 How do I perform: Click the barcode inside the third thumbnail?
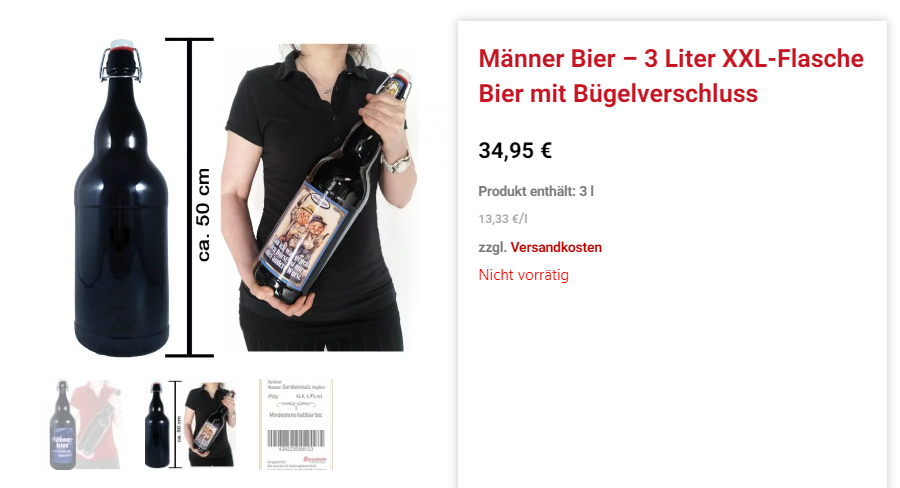[x=296, y=440]
